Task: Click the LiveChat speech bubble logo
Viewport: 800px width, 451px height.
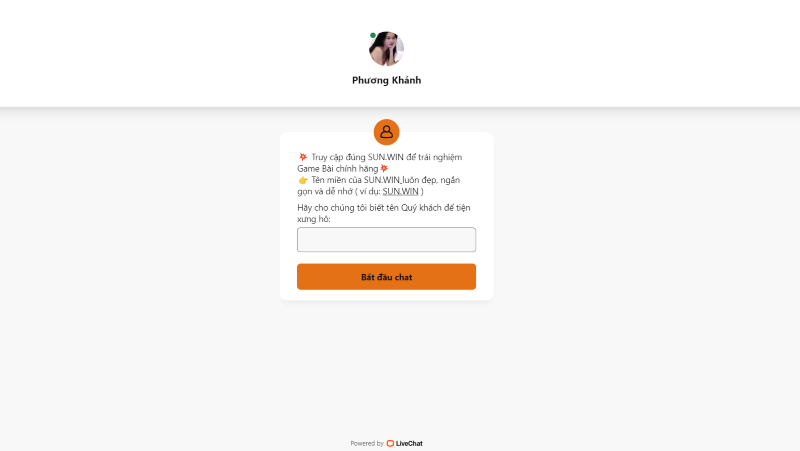Action: pos(390,443)
